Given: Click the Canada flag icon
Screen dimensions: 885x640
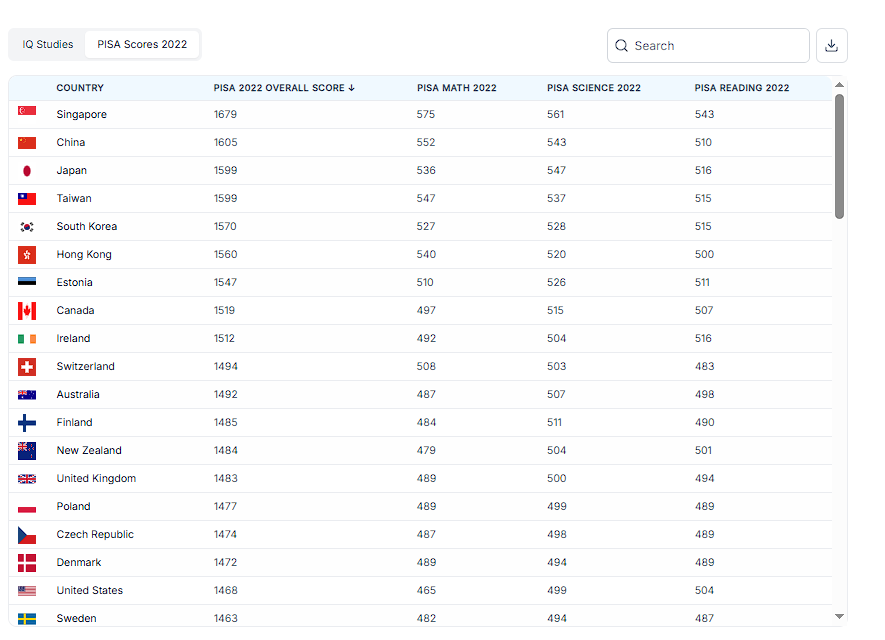Looking at the screenshot, I should (x=27, y=311).
